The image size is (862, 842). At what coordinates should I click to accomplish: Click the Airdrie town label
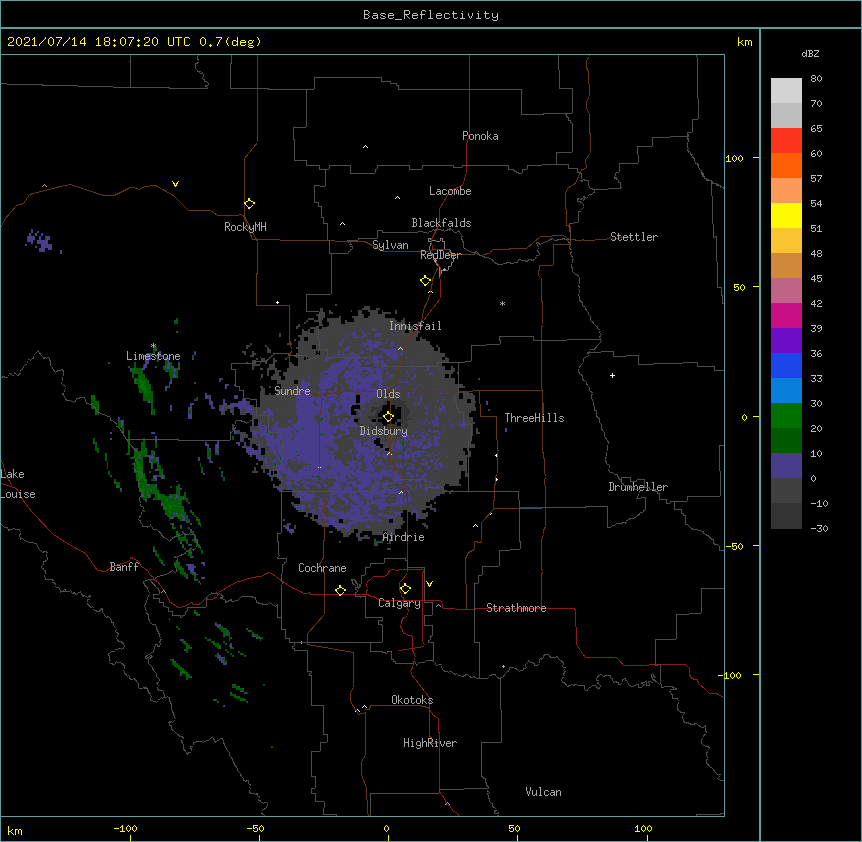point(404,537)
